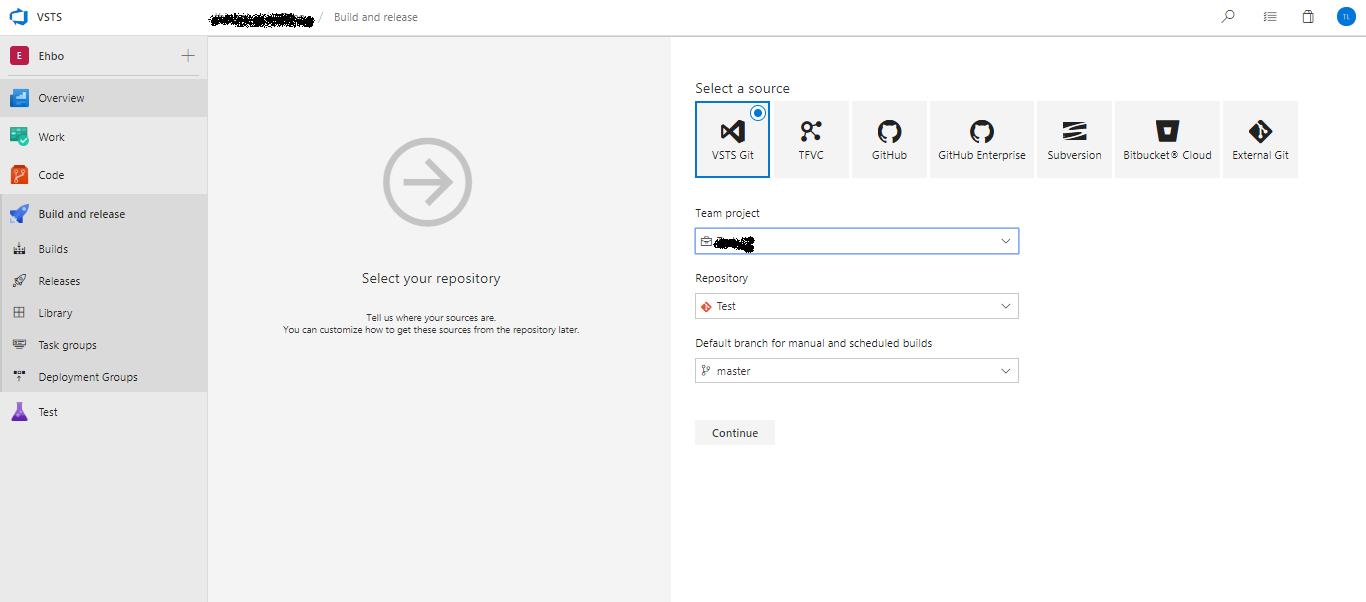Click the plus icon next to Ehbo
The width and height of the screenshot is (1366, 602).
(188, 56)
